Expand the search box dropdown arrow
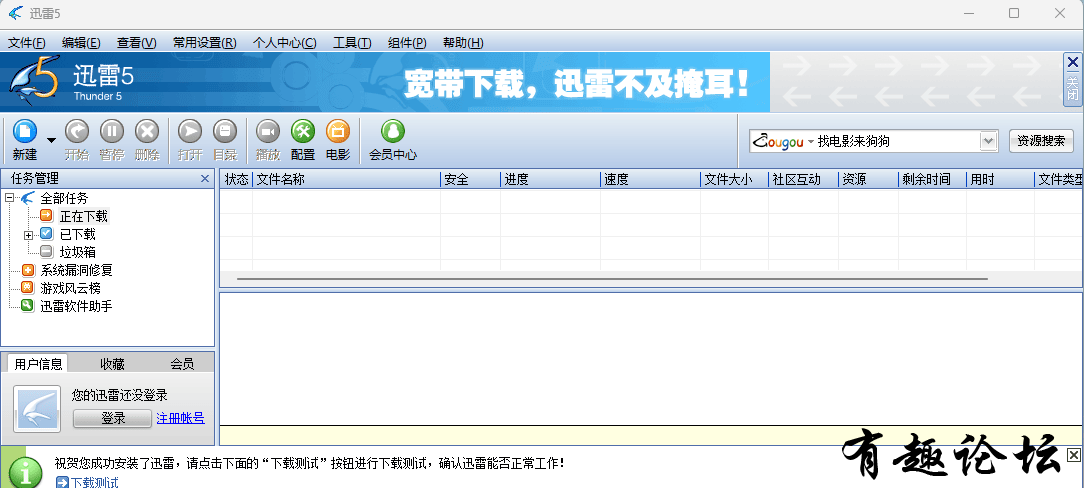 click(989, 141)
